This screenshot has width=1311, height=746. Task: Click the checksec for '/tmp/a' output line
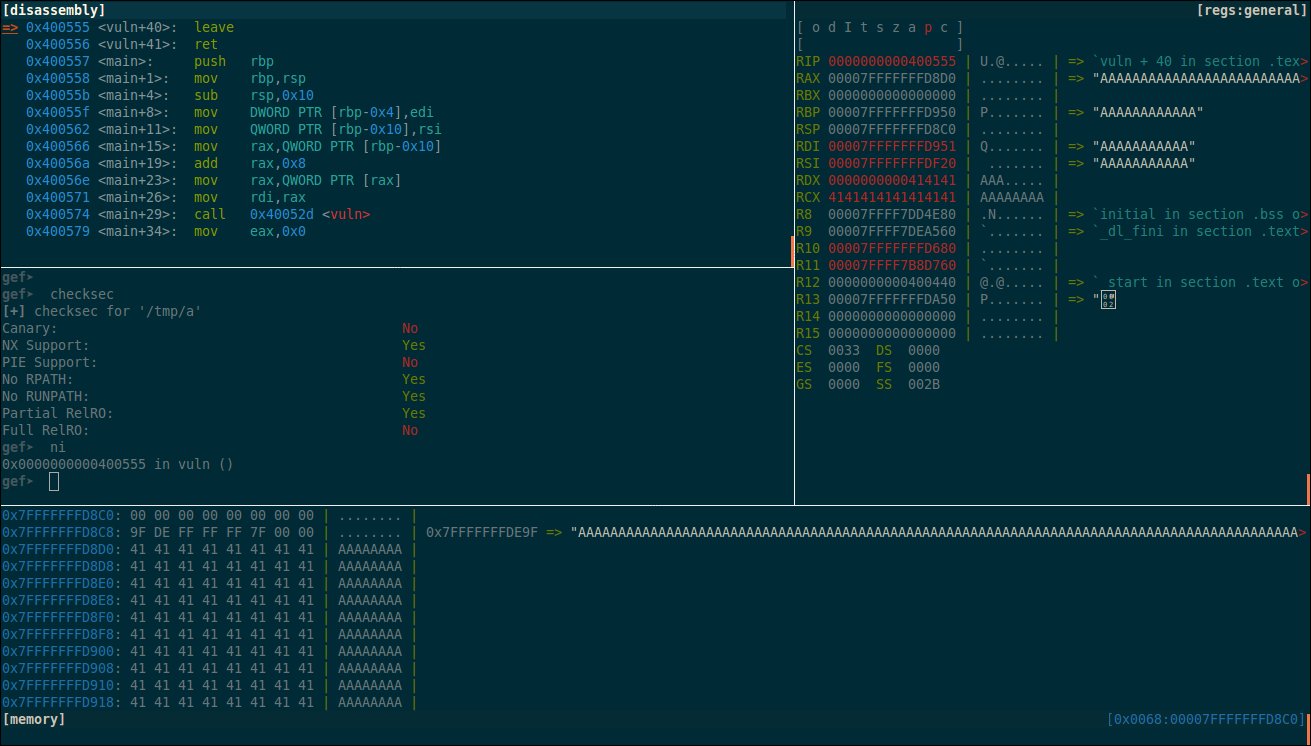click(102, 310)
